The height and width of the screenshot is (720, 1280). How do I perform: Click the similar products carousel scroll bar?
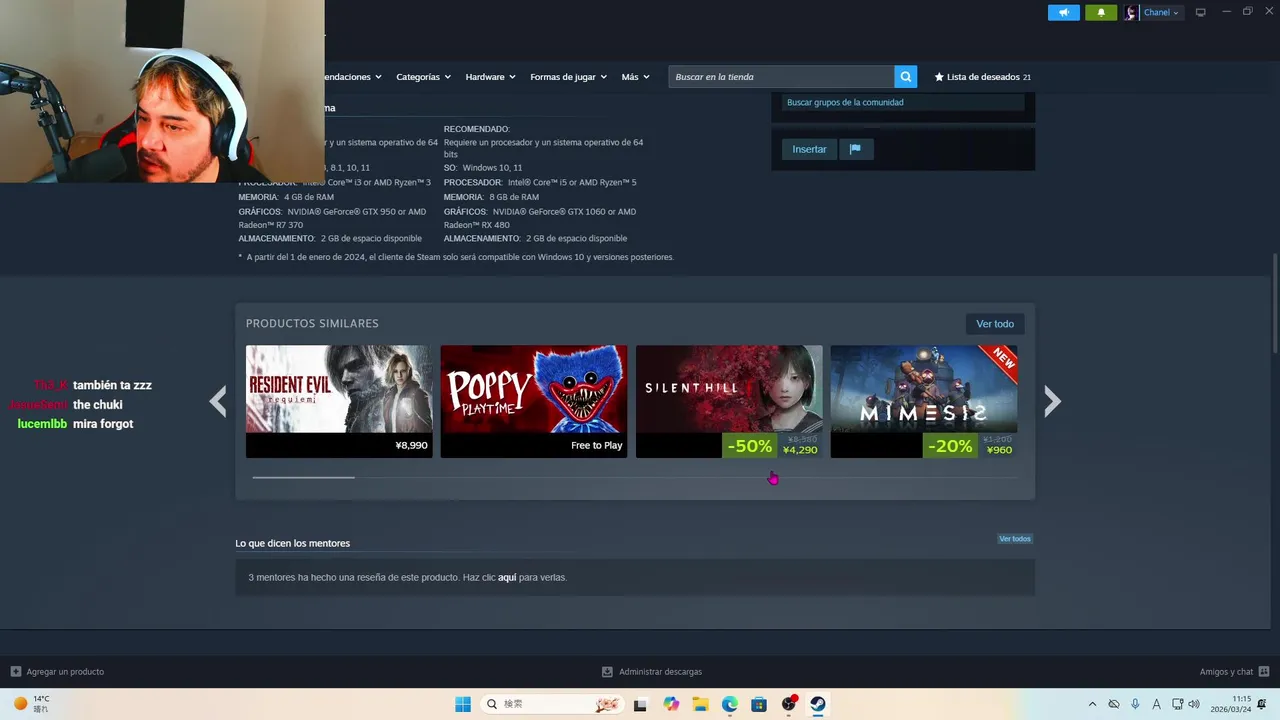[635, 477]
